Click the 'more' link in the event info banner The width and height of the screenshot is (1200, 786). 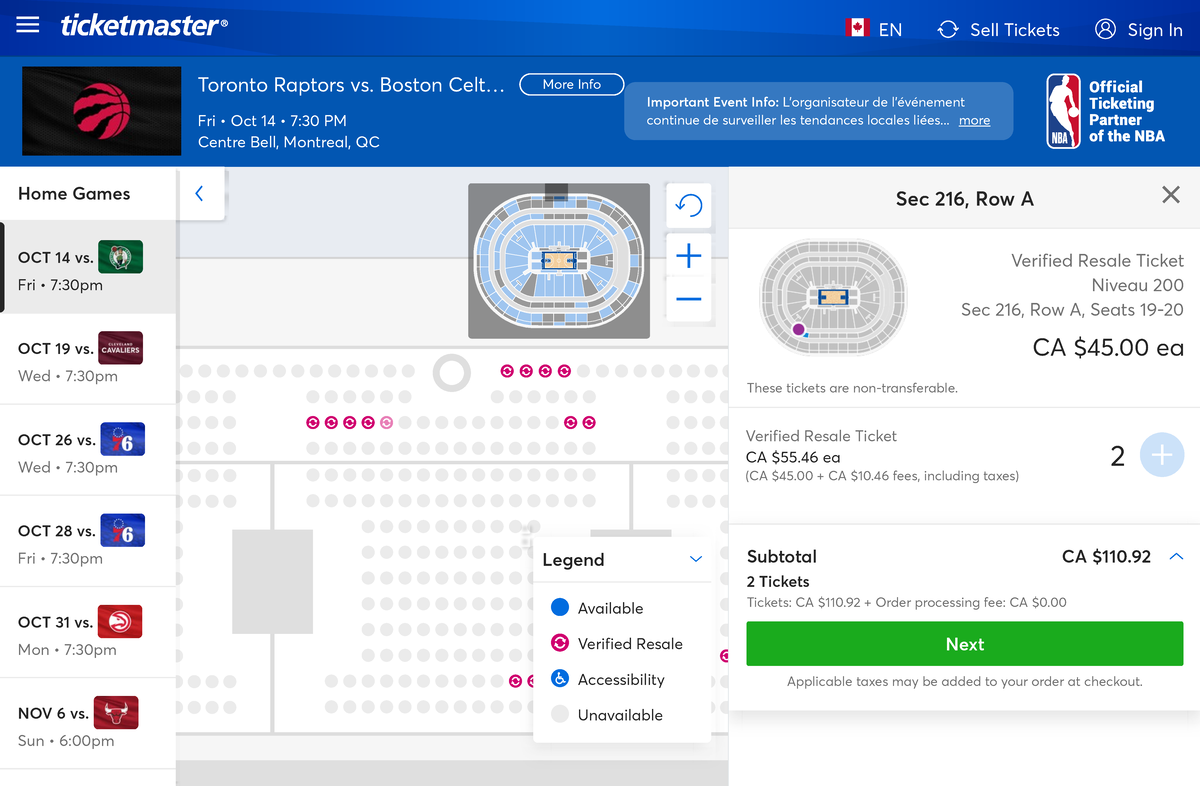[974, 120]
